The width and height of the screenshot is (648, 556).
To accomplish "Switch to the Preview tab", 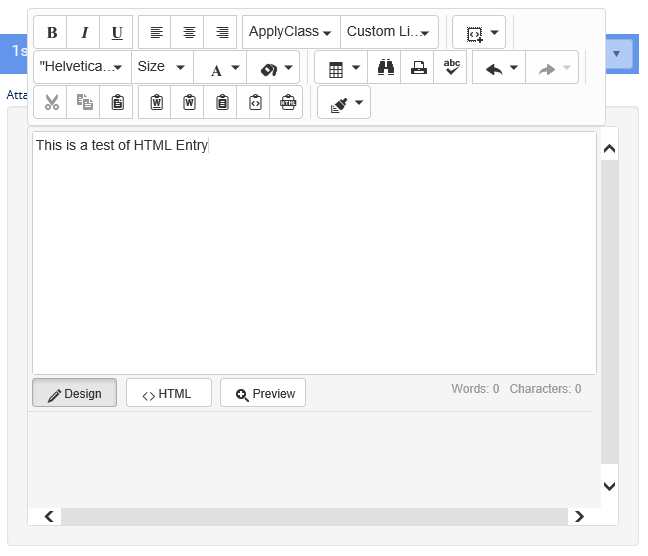I will (x=263, y=393).
